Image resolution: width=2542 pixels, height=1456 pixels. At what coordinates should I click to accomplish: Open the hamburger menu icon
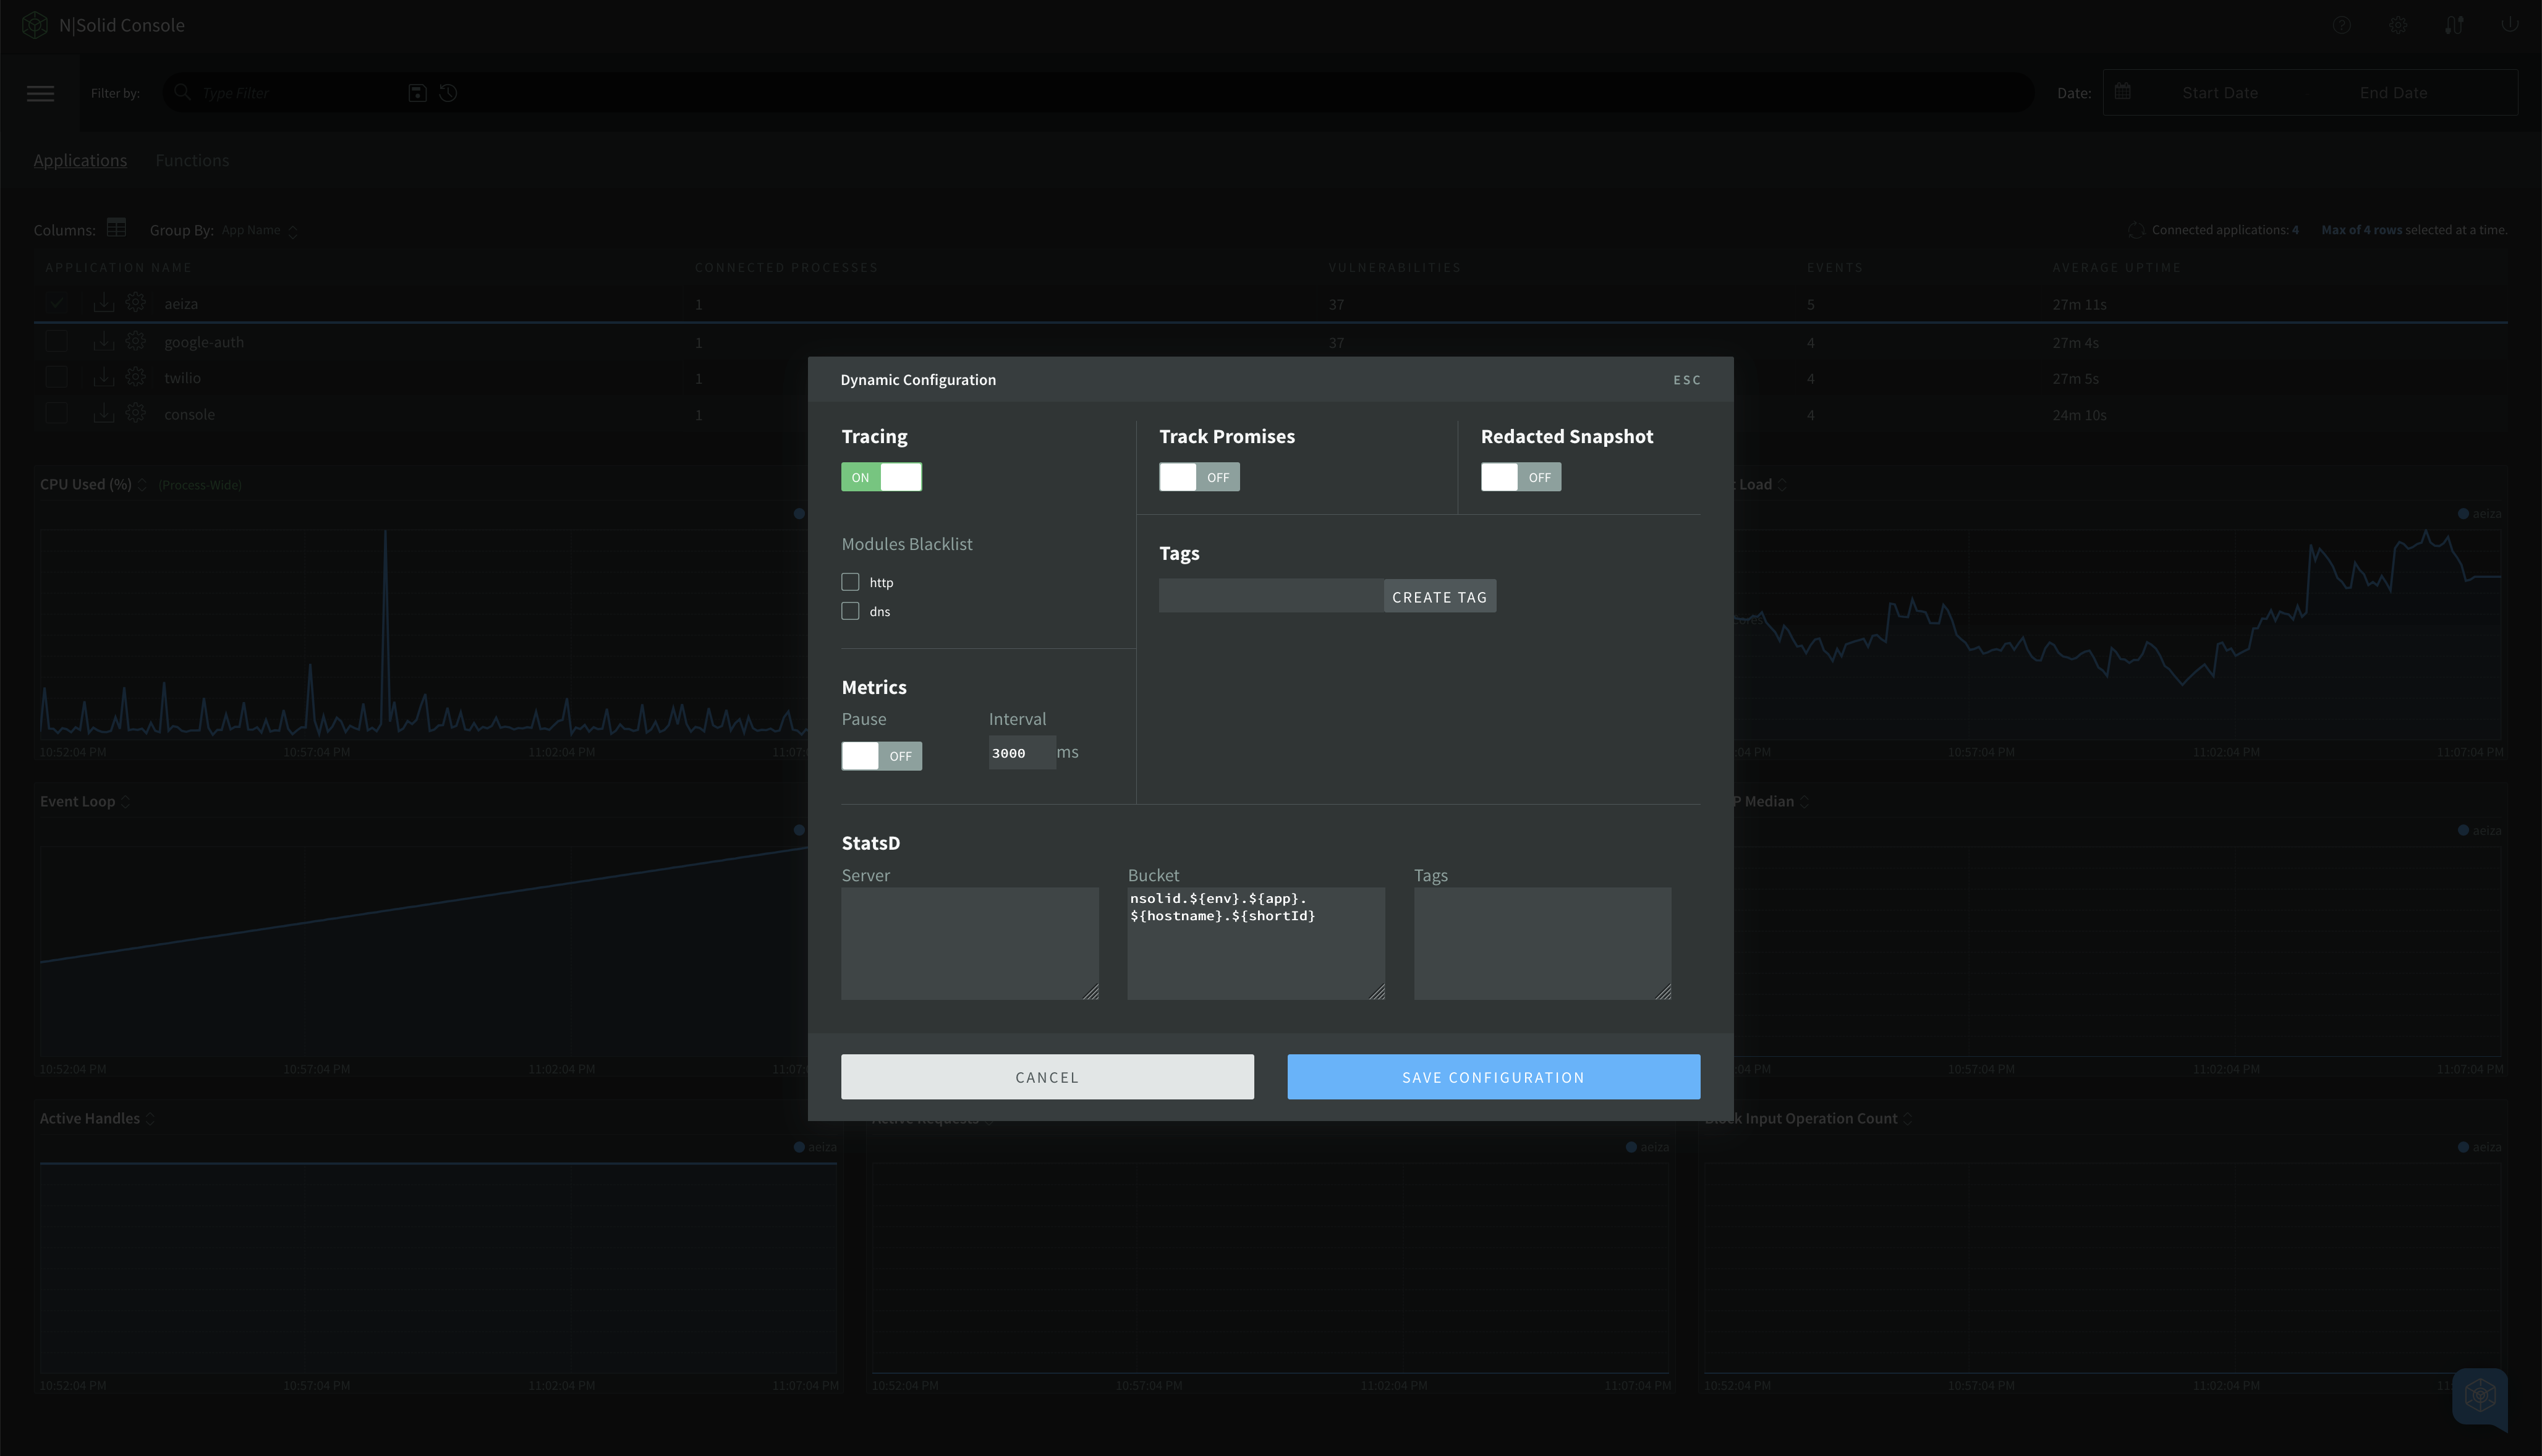click(40, 93)
